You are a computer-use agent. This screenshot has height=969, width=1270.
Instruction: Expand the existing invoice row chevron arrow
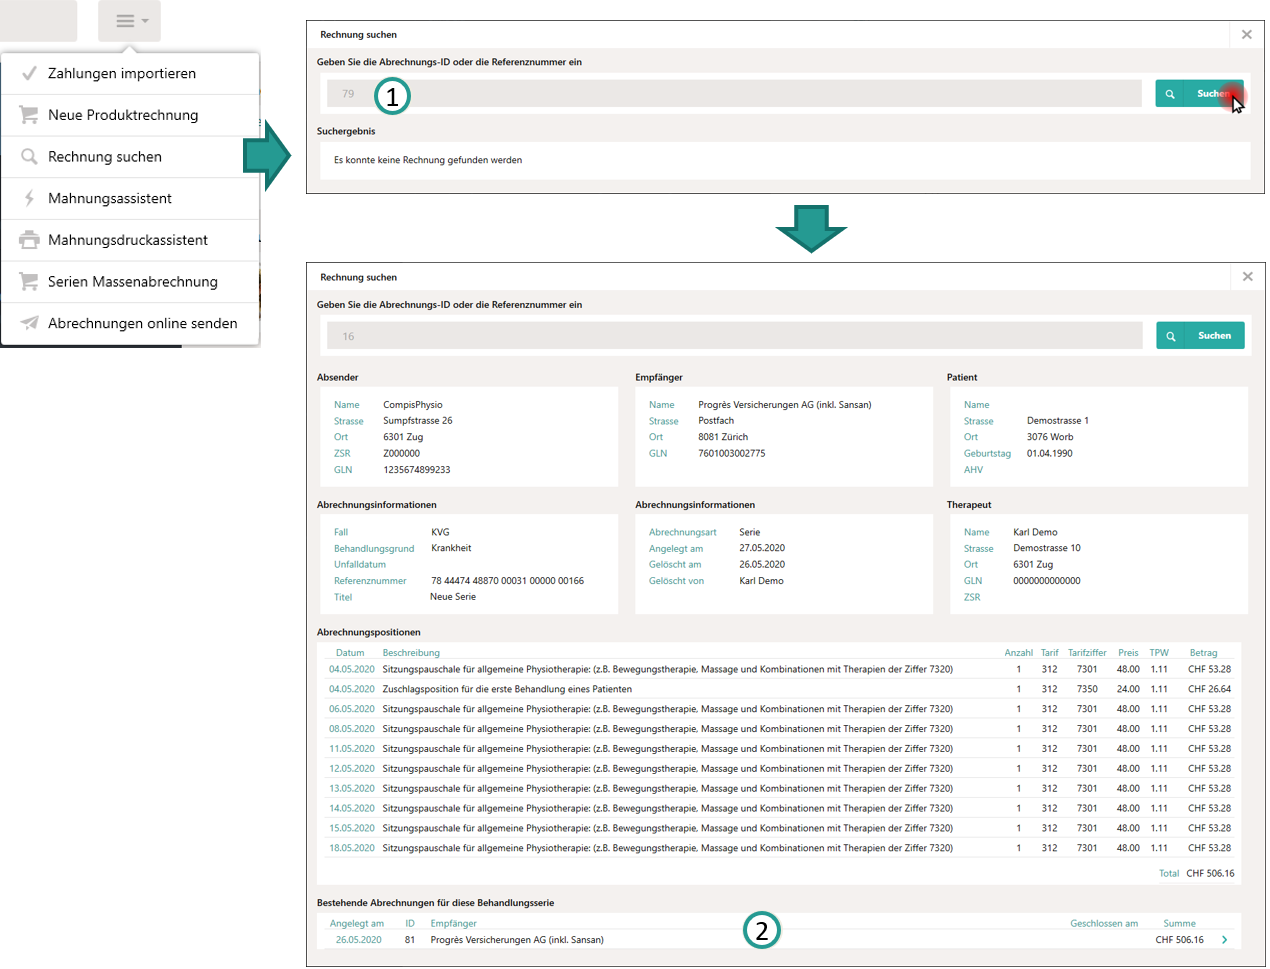1224,940
